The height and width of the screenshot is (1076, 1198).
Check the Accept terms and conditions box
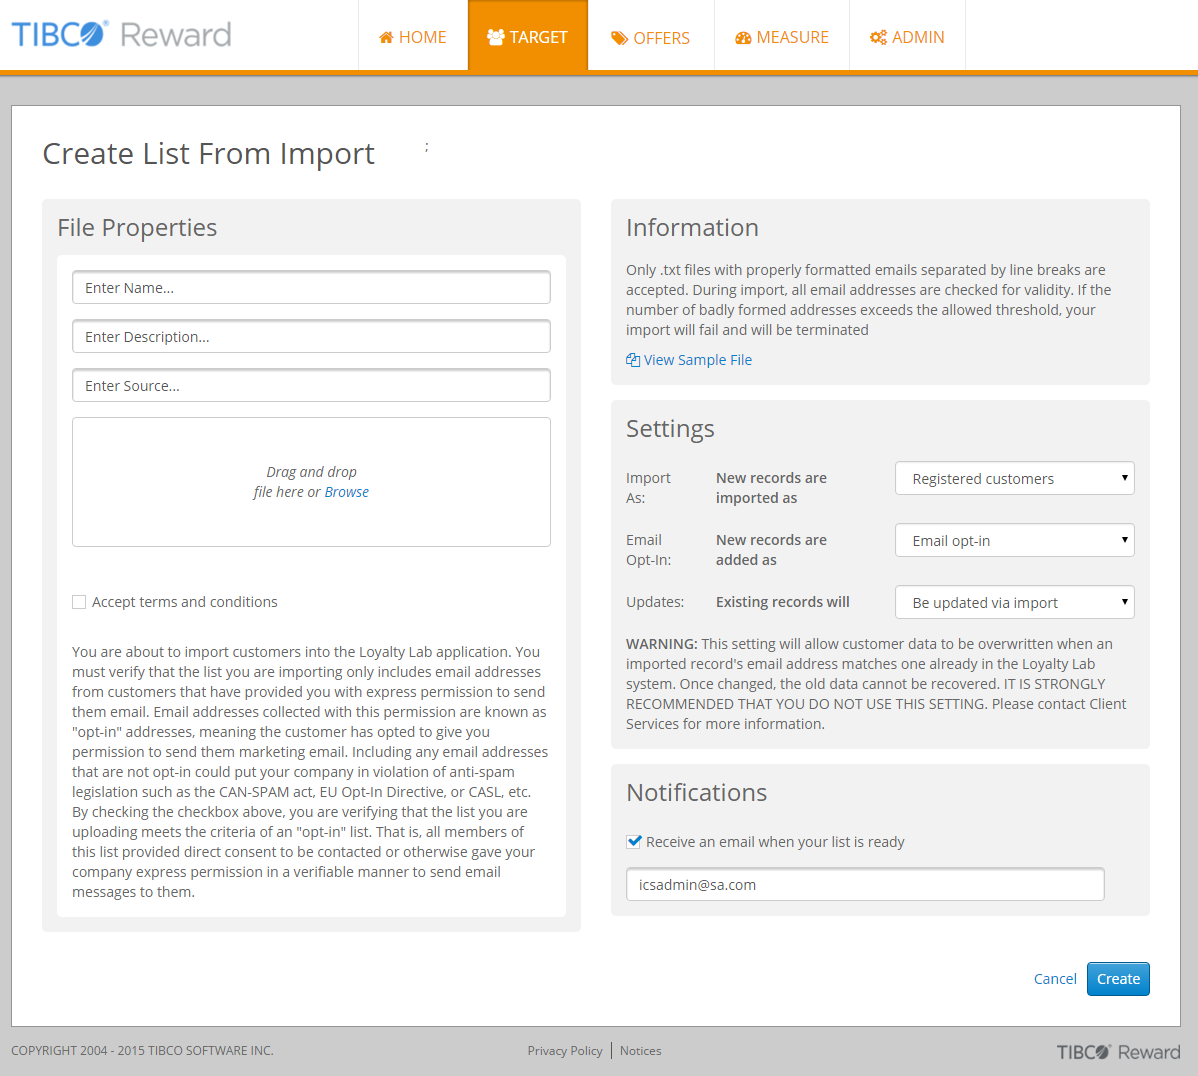pyautogui.click(x=79, y=602)
